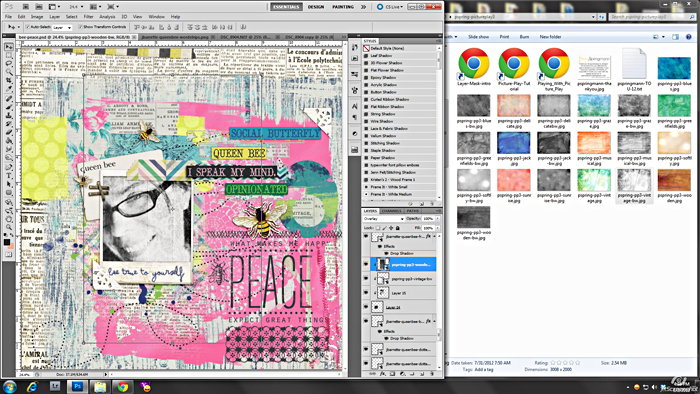The image size is (700, 394).
Task: Click the Slide show button
Action: [478, 37]
